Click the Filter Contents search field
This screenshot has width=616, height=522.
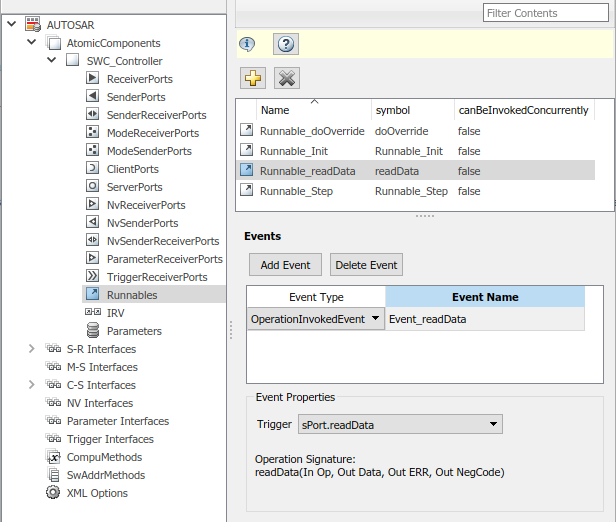pyautogui.click(x=546, y=13)
